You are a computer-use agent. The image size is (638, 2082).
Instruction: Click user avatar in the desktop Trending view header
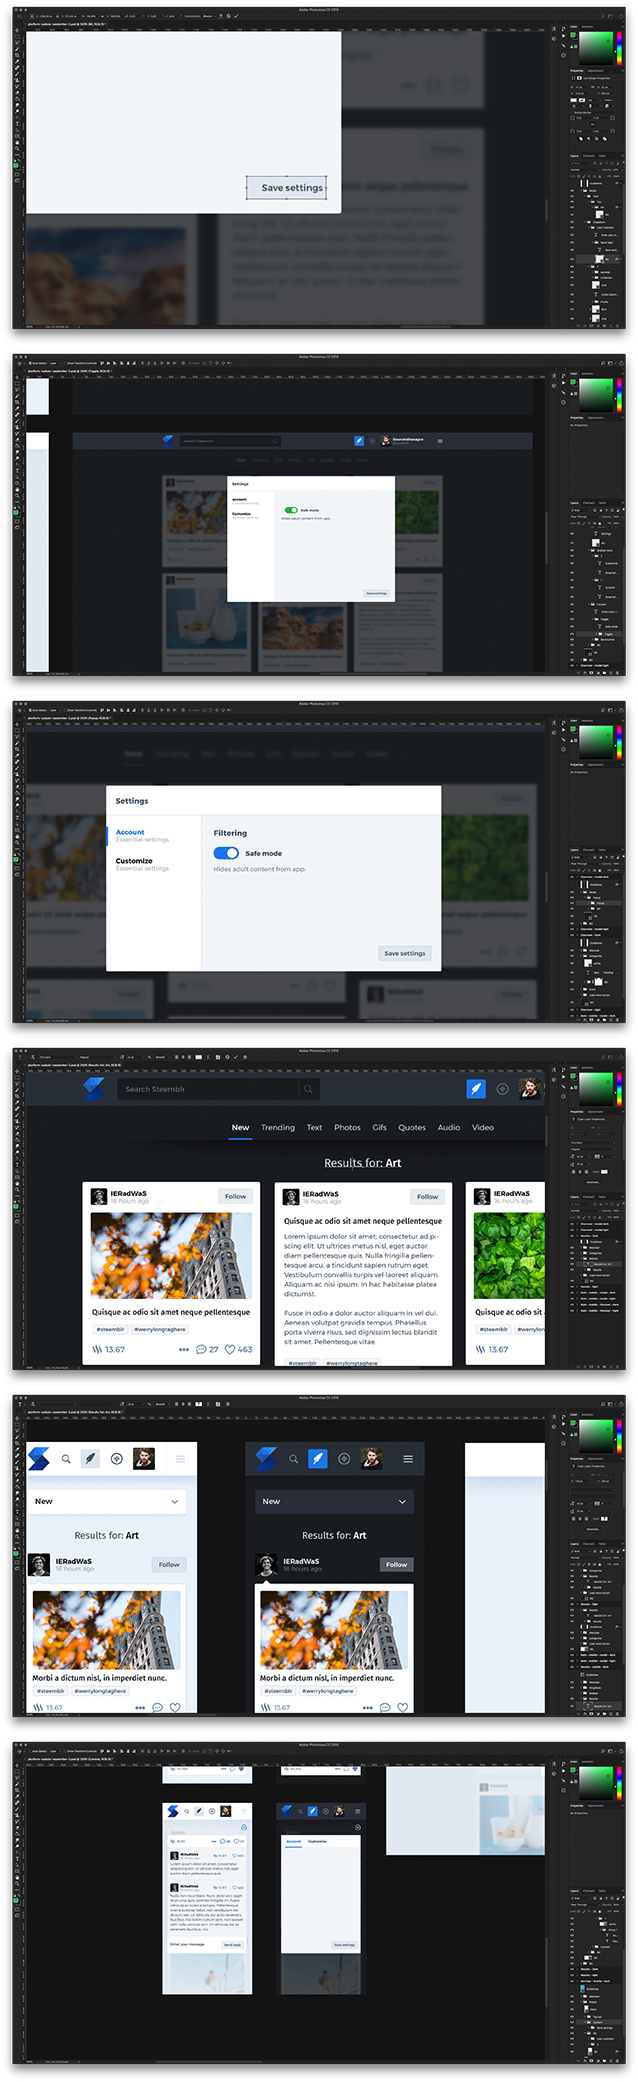530,1088
